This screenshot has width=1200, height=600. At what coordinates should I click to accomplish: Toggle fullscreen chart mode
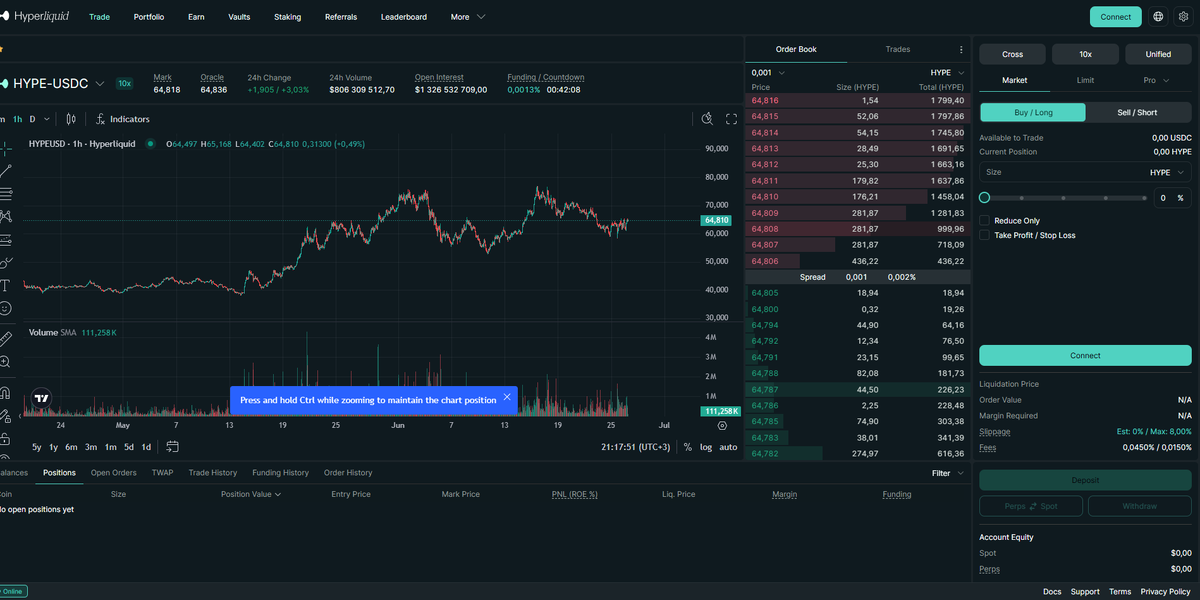731,119
